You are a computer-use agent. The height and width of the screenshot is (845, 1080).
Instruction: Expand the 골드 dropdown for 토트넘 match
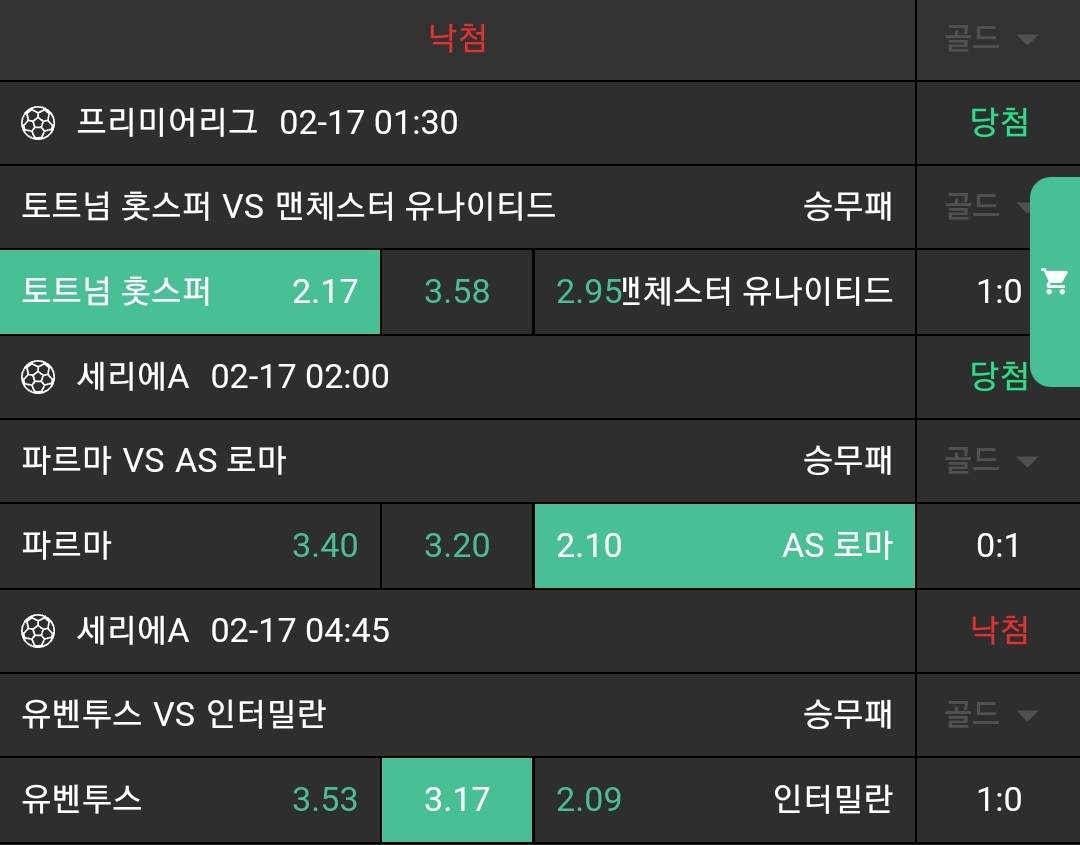coord(986,207)
